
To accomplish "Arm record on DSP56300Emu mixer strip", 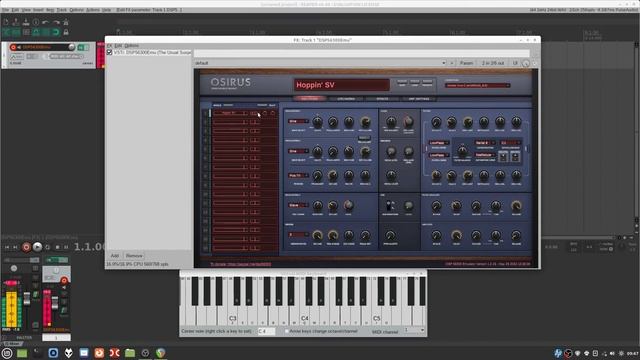I will click(x=64, y=280).
